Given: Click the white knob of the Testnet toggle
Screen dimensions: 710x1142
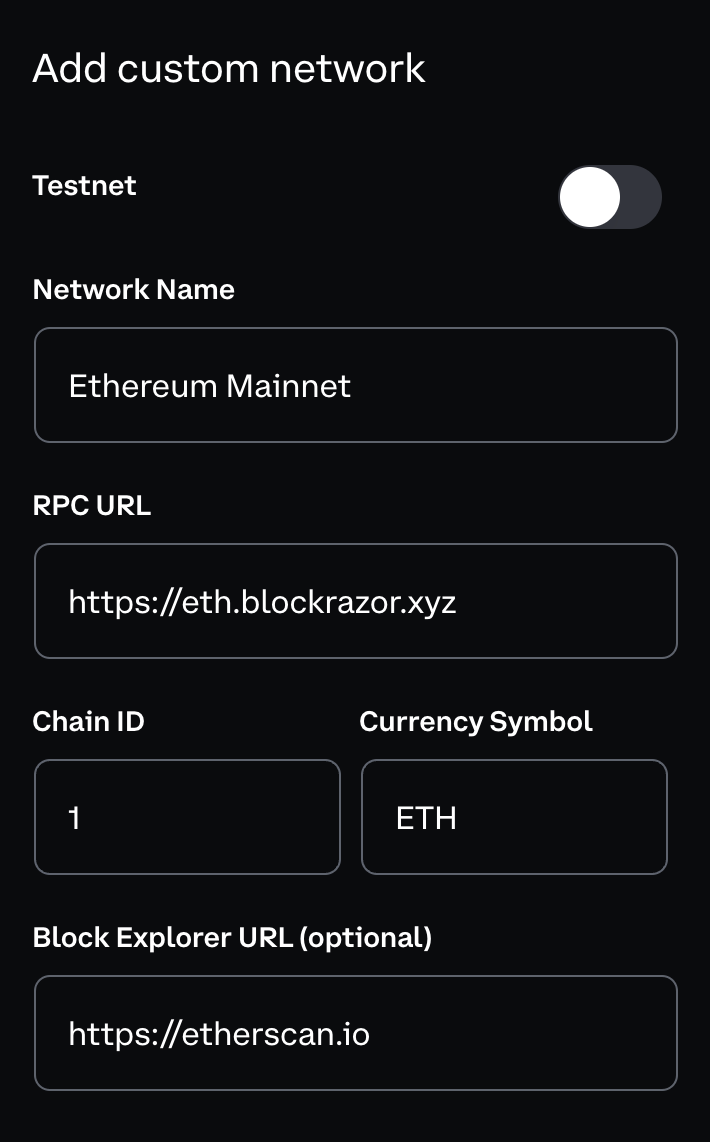Looking at the screenshot, I should point(590,197).
